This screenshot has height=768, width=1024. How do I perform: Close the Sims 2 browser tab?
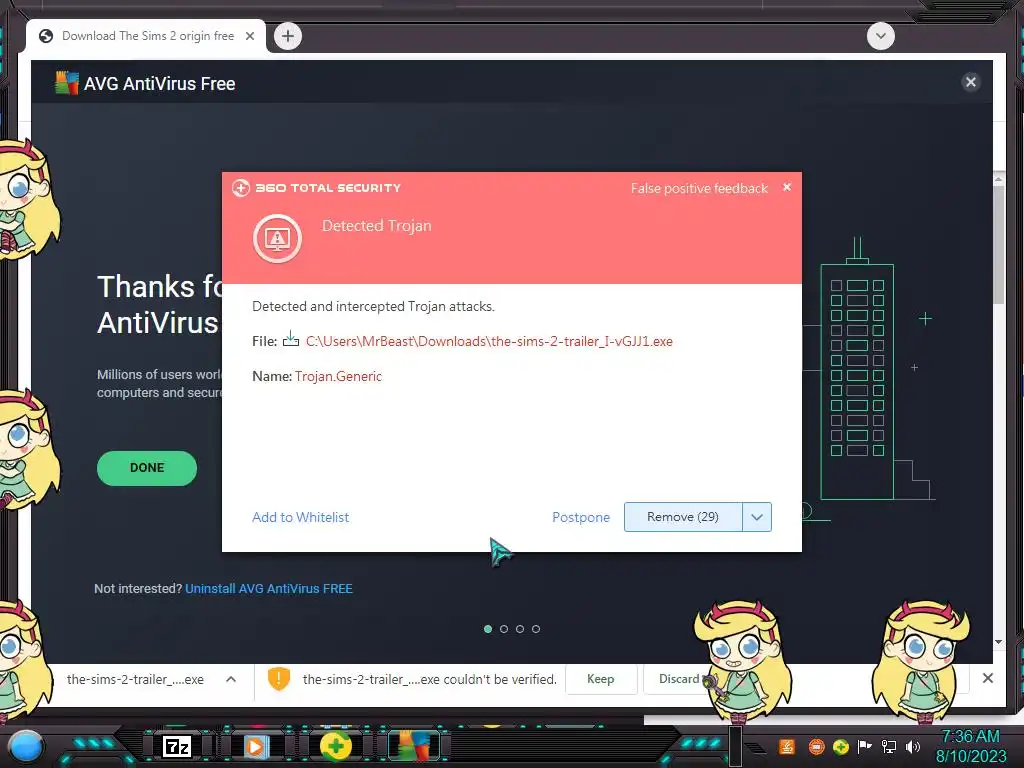(250, 36)
